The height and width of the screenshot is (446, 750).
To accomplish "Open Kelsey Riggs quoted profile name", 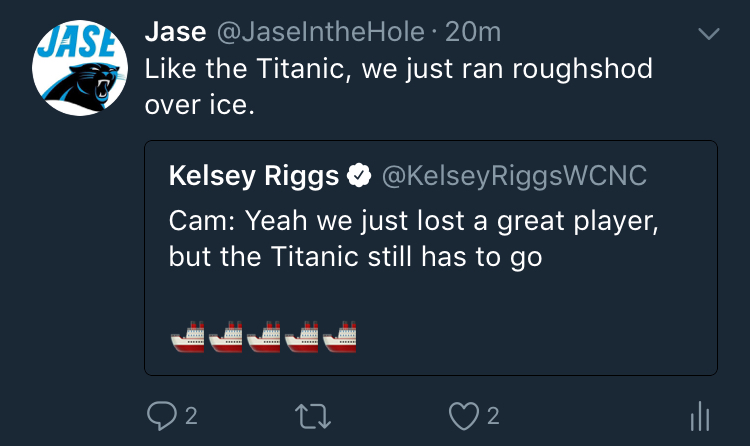I will pos(254,176).
